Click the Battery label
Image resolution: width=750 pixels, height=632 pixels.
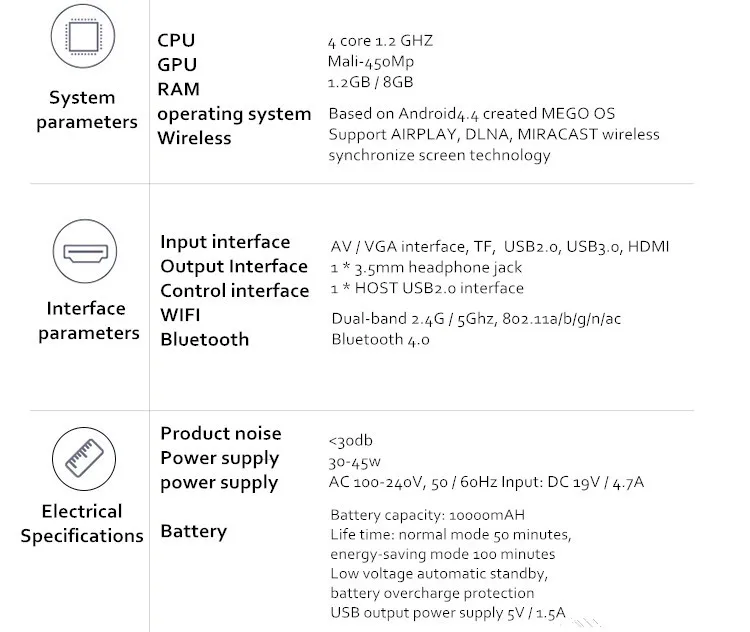194,532
